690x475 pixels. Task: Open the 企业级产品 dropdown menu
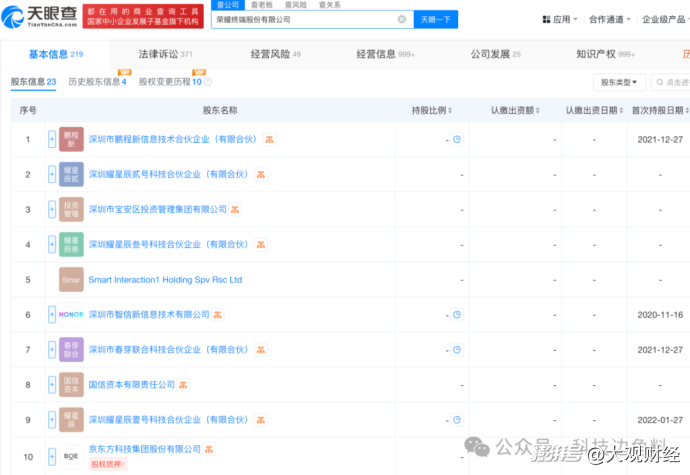coord(665,19)
